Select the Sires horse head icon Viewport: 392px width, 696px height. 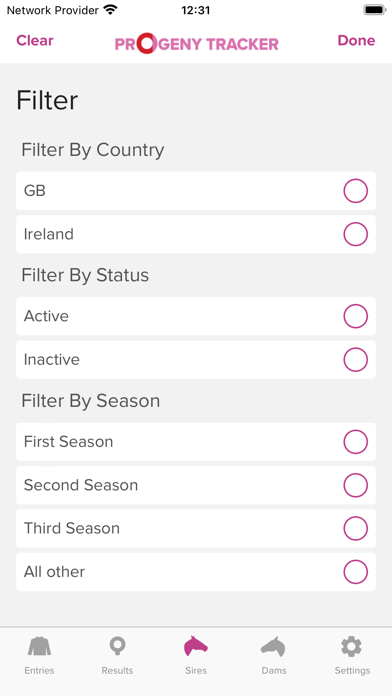[x=196, y=646]
